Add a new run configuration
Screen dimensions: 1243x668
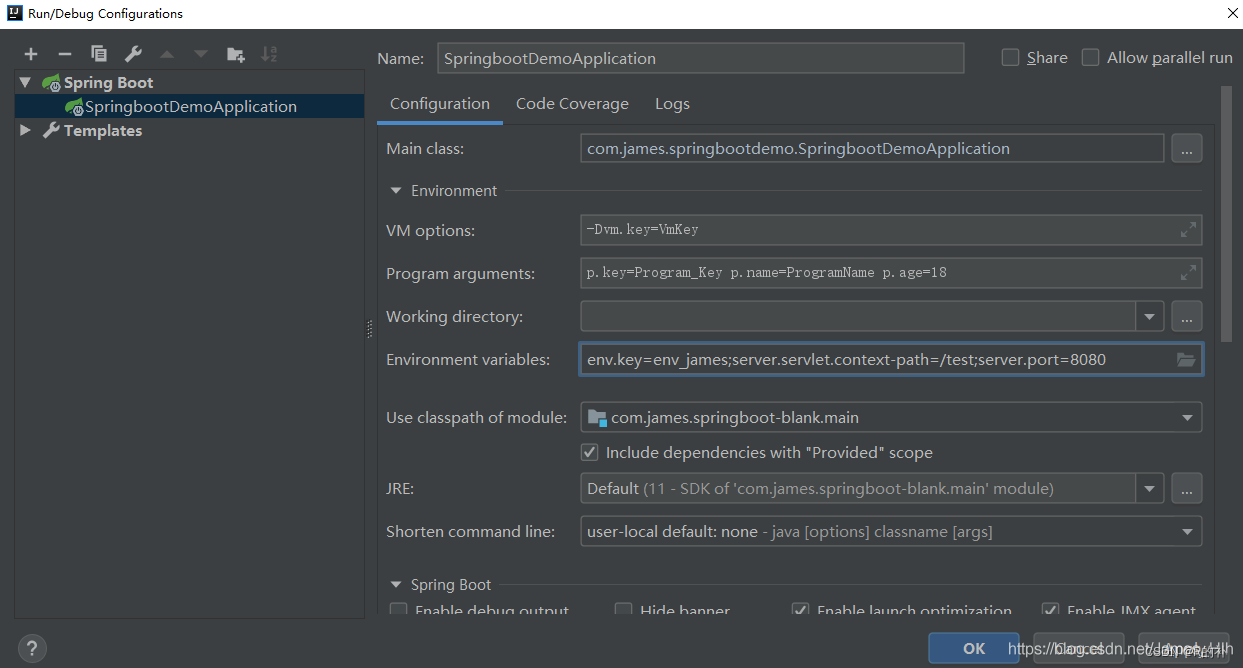pos(29,53)
